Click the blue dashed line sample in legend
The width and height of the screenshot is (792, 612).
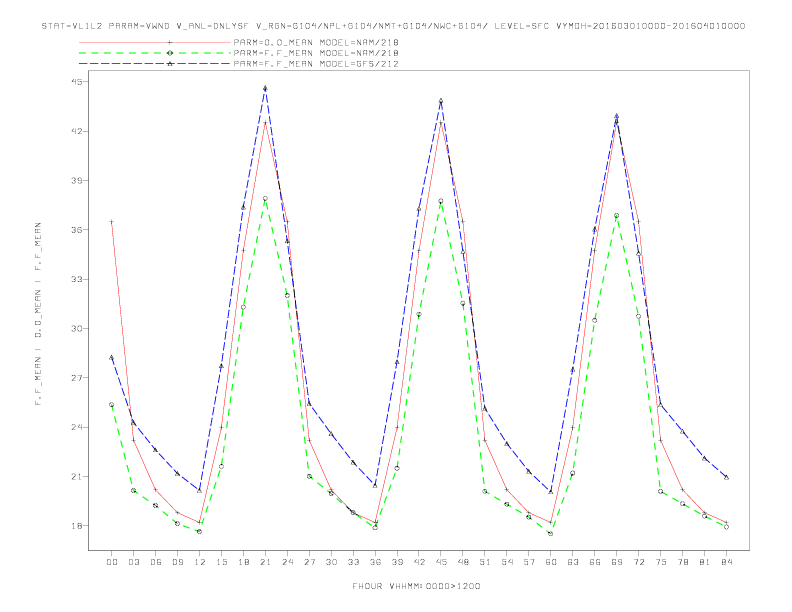[155, 64]
